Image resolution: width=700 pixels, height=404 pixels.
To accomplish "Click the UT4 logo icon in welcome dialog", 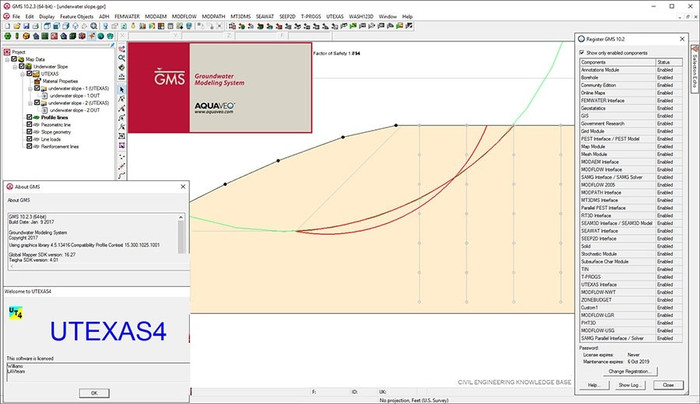I will point(14,314).
